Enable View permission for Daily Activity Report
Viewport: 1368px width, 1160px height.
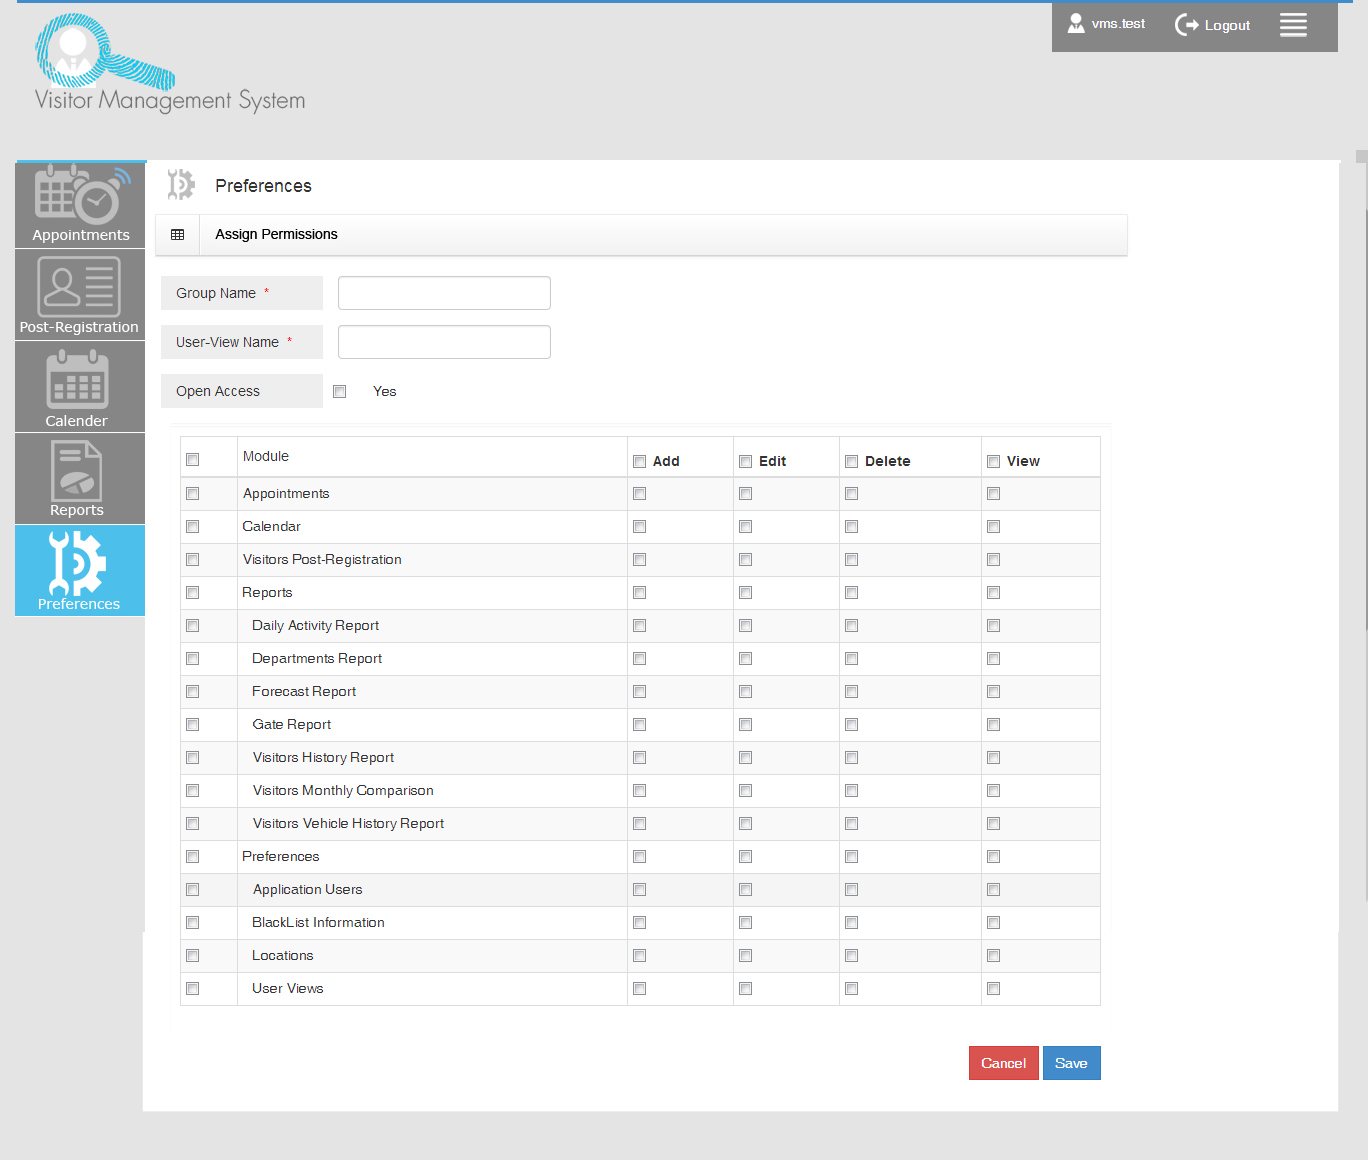coord(994,626)
